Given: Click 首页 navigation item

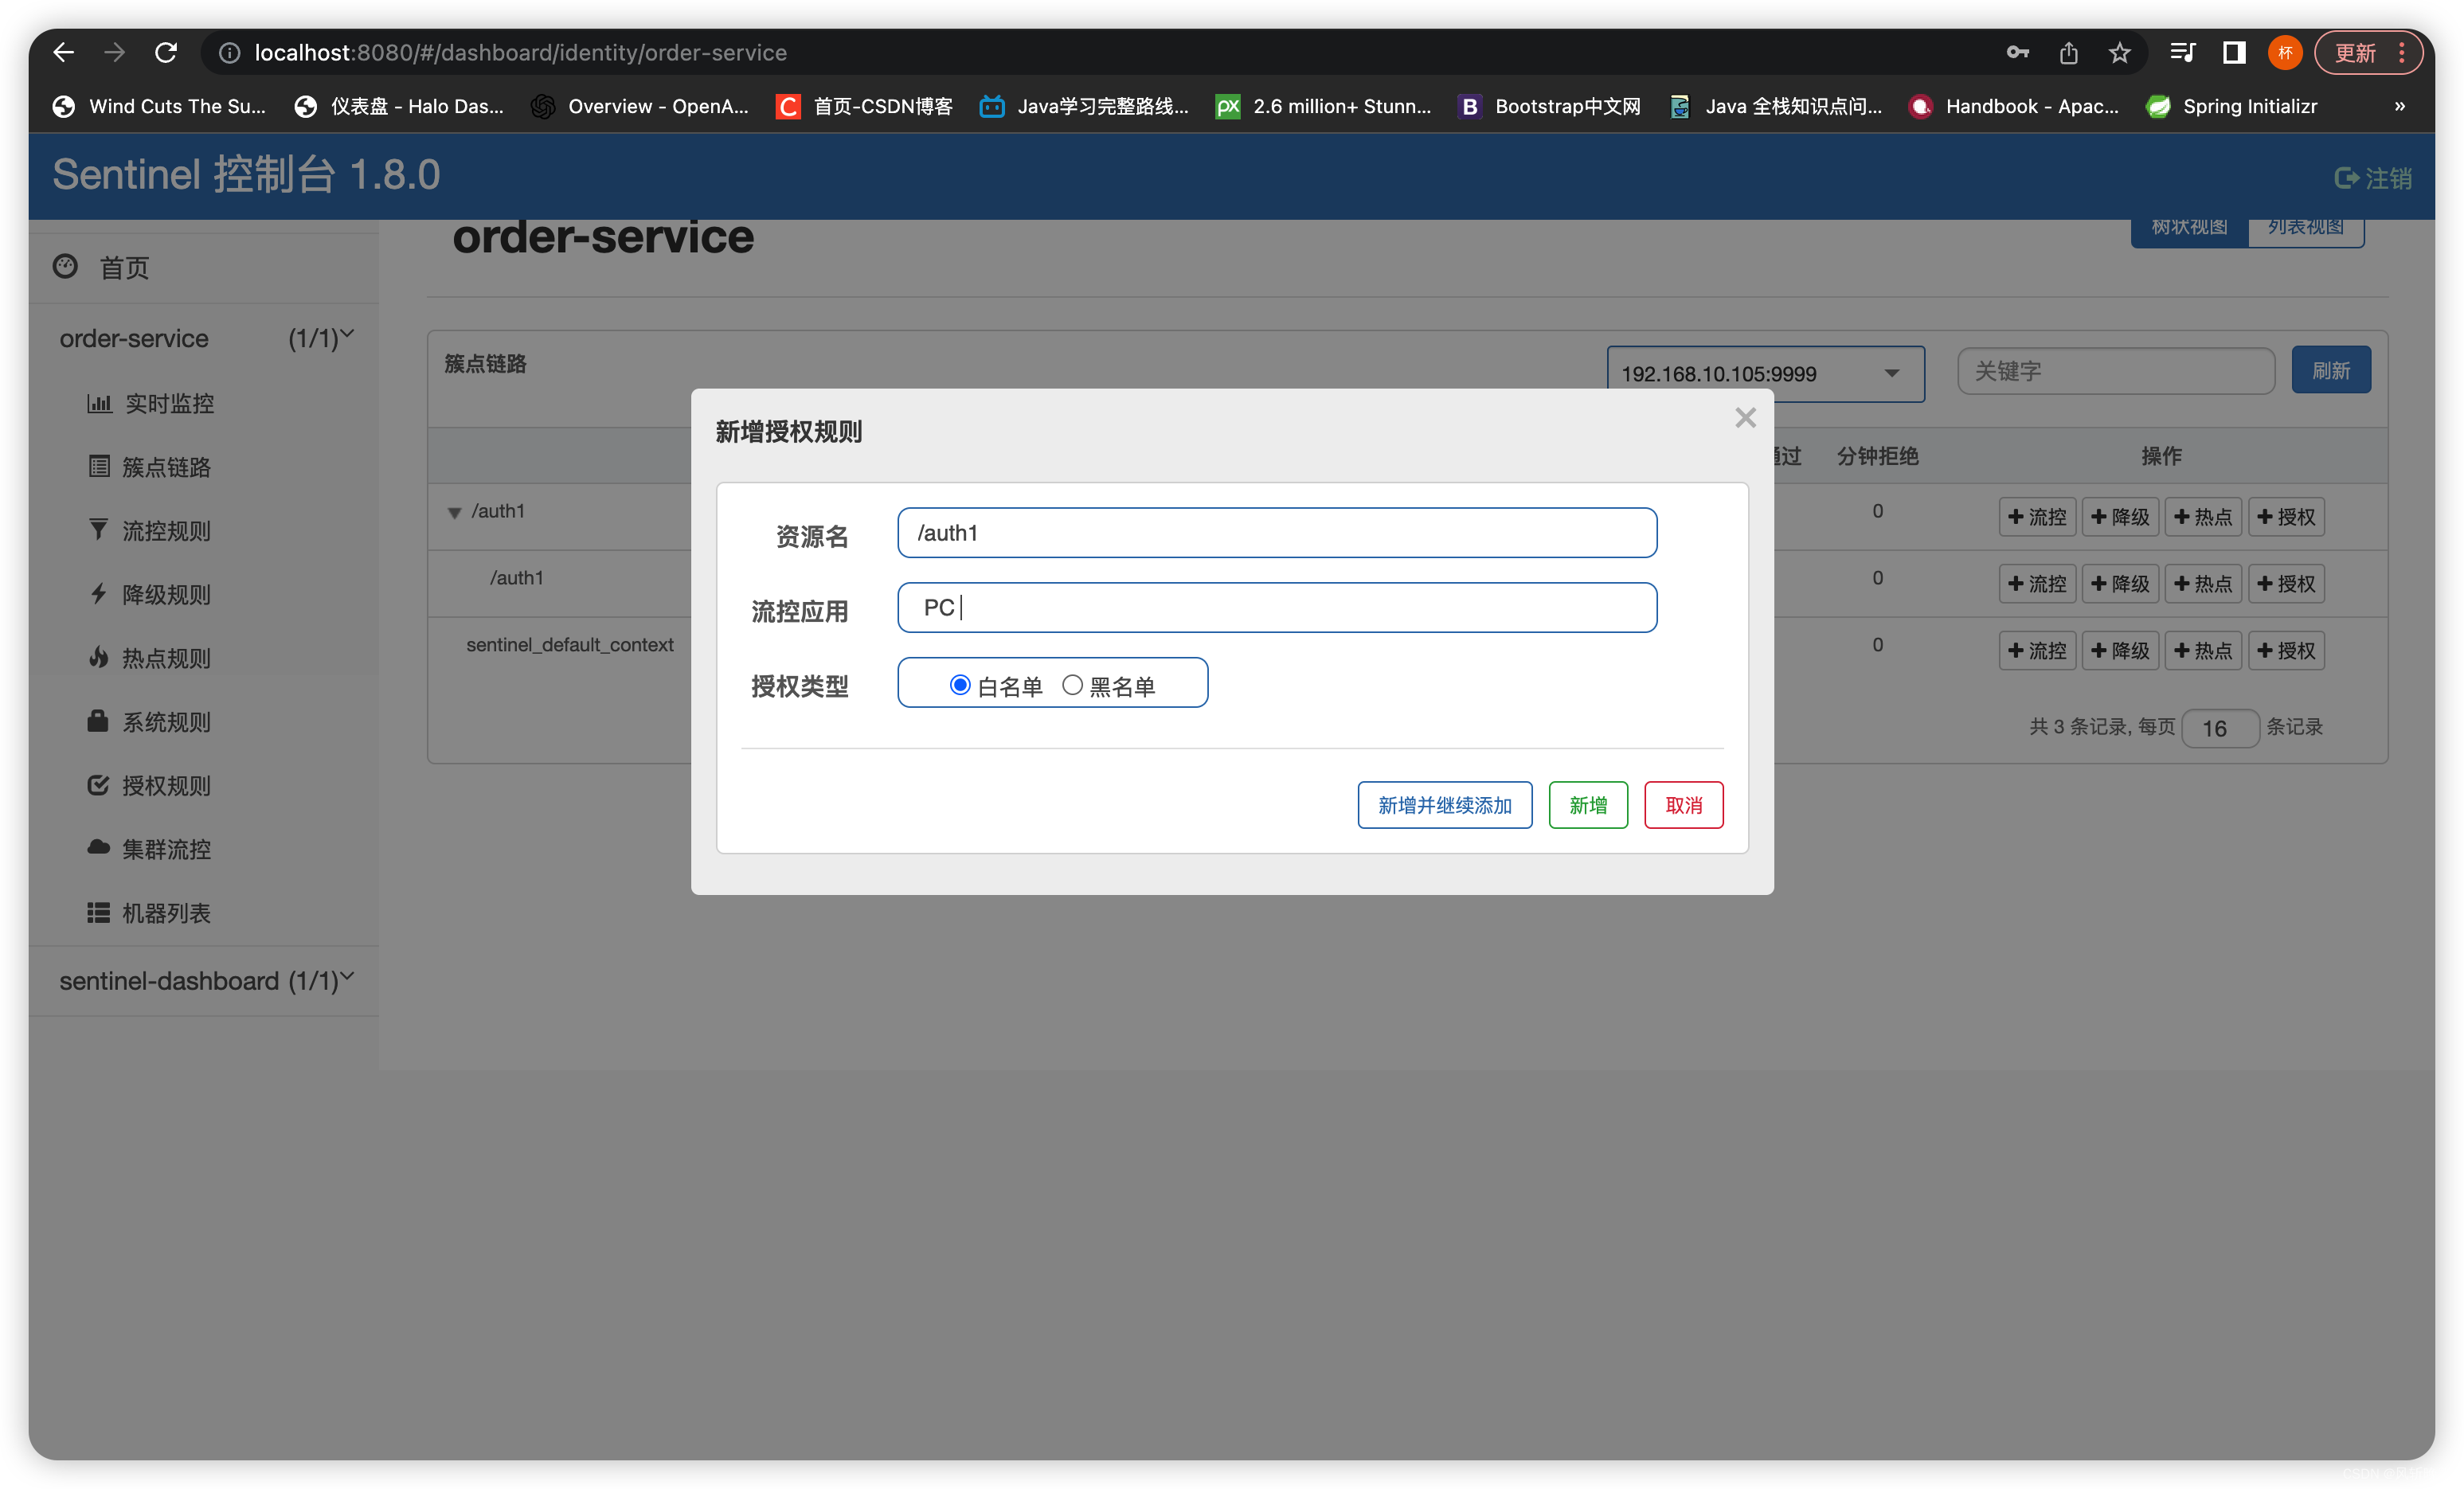Looking at the screenshot, I should tap(125, 264).
